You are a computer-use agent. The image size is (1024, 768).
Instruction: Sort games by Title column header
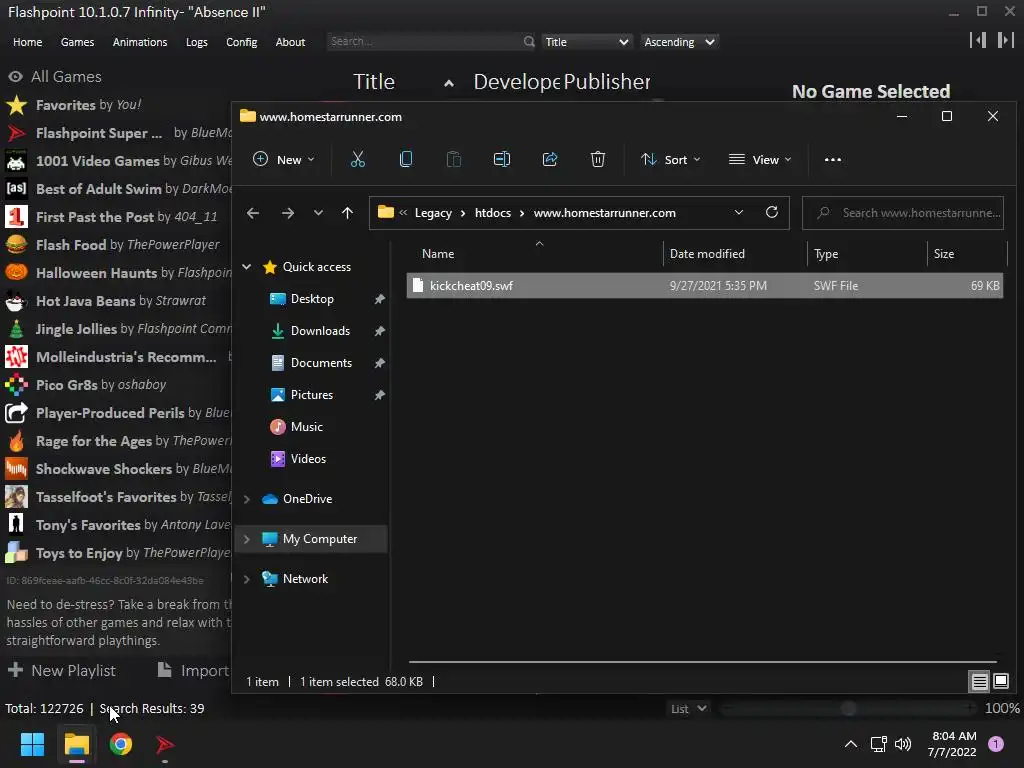point(374,82)
